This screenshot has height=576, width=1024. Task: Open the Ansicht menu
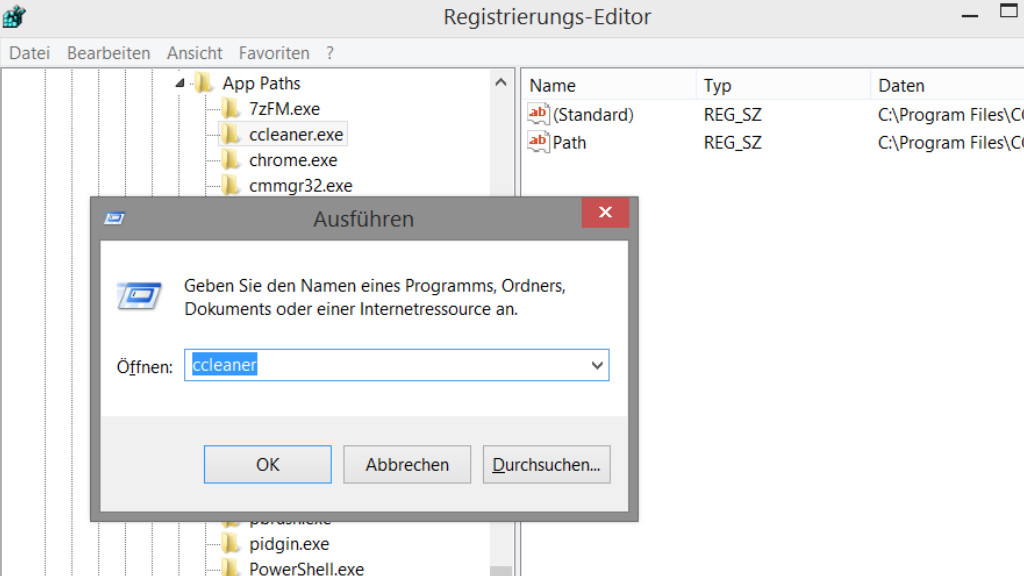click(195, 53)
